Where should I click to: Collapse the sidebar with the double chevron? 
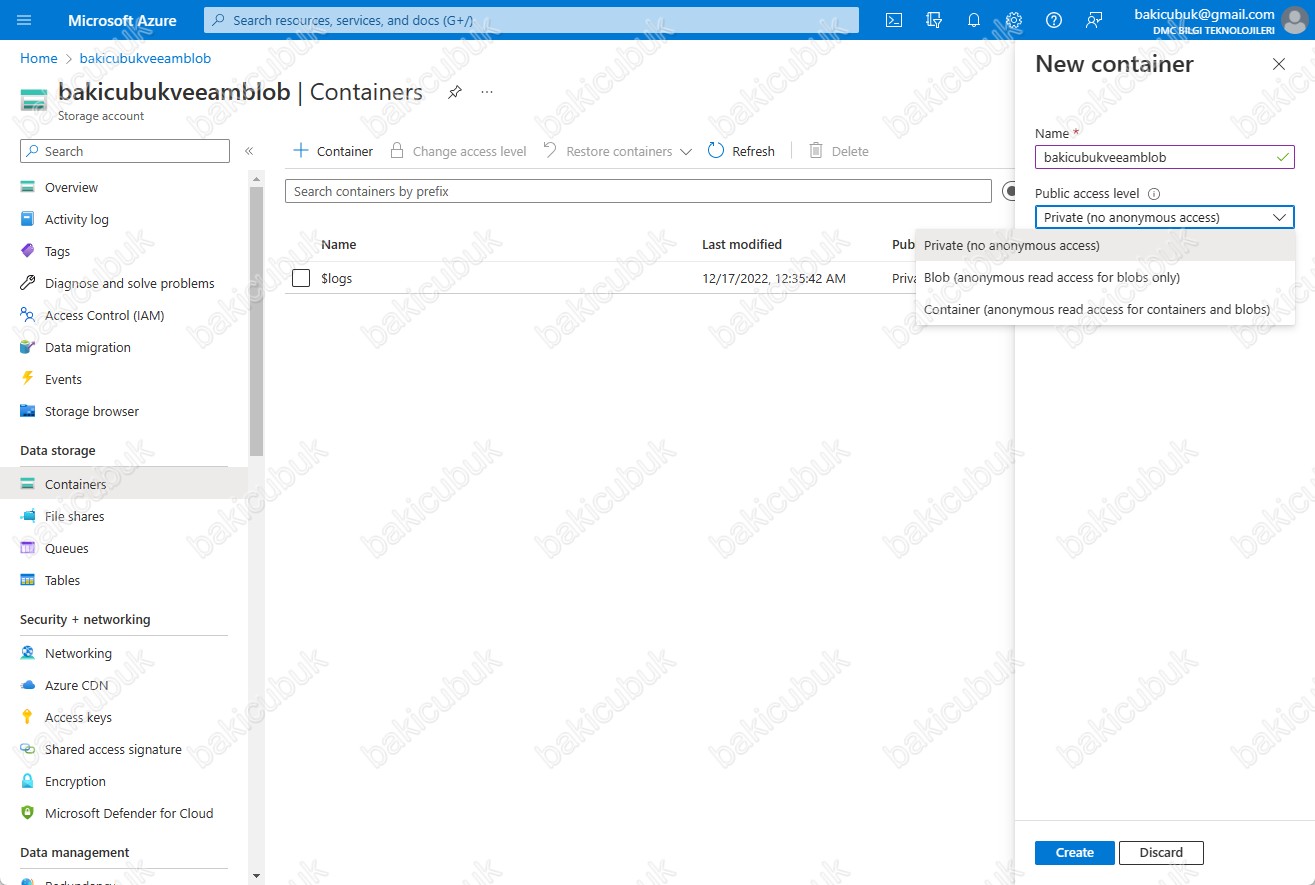(249, 151)
